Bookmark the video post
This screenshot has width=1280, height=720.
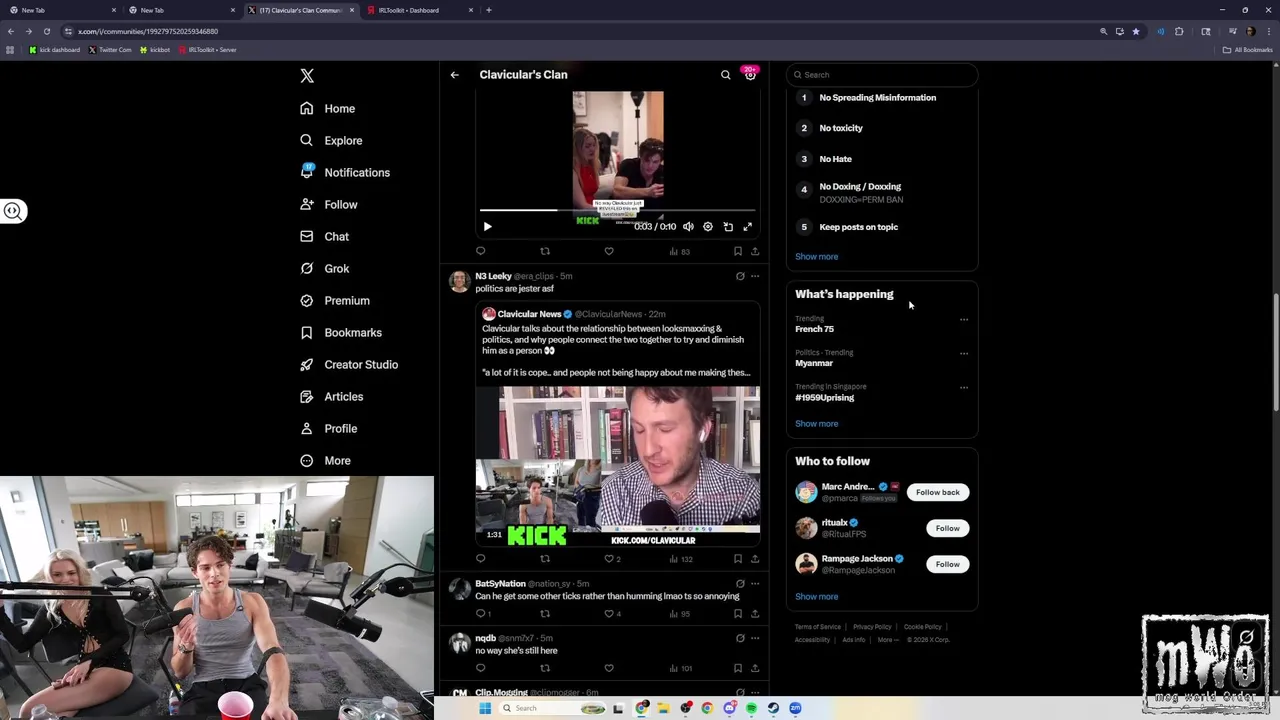coord(738,251)
